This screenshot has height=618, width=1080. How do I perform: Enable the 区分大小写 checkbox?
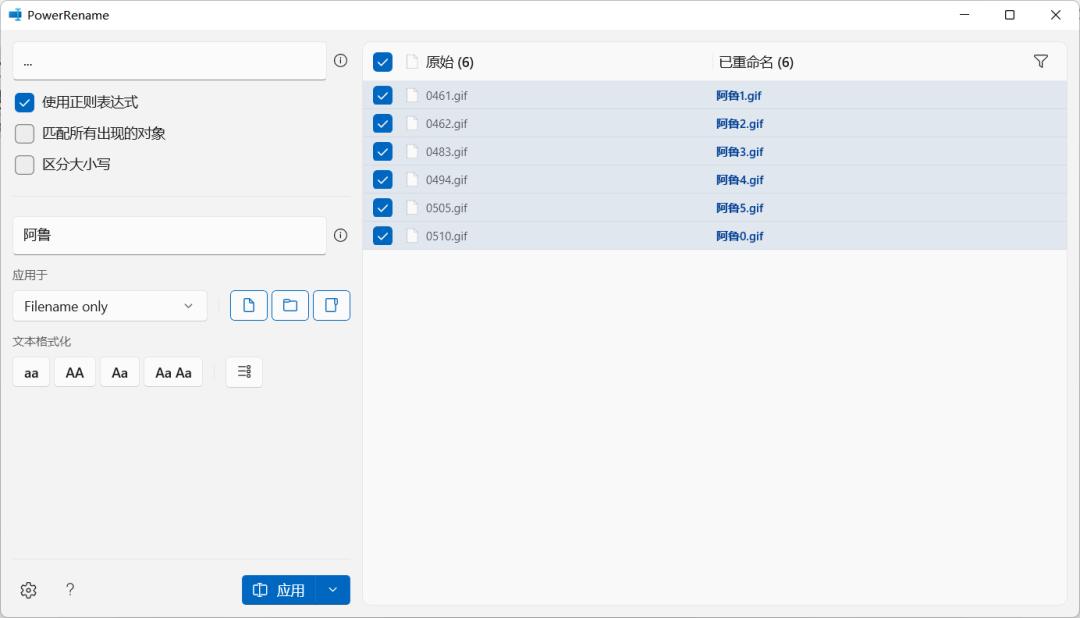click(x=24, y=164)
